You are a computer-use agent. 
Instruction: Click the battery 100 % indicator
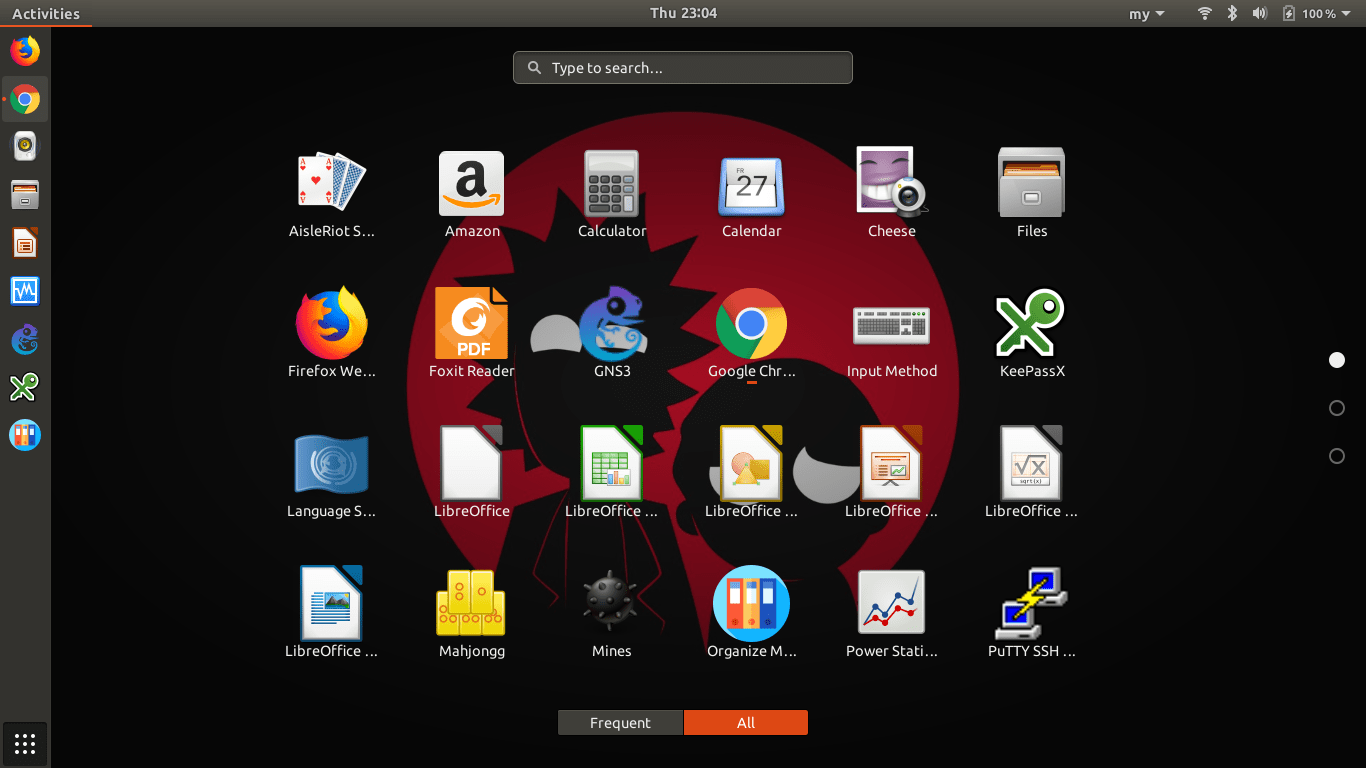tap(1308, 14)
